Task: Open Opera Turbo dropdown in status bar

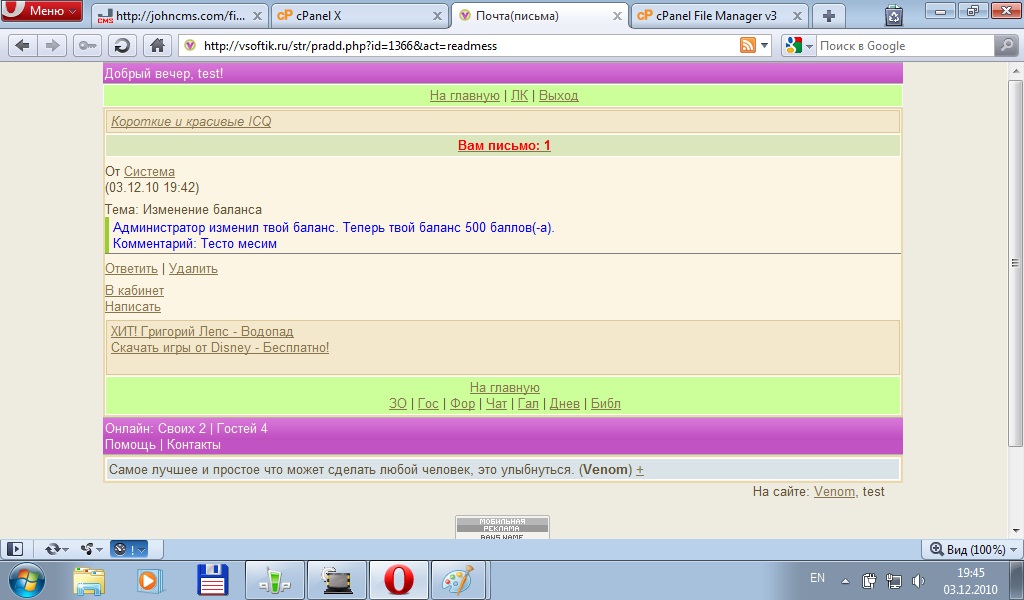Action: click(129, 549)
